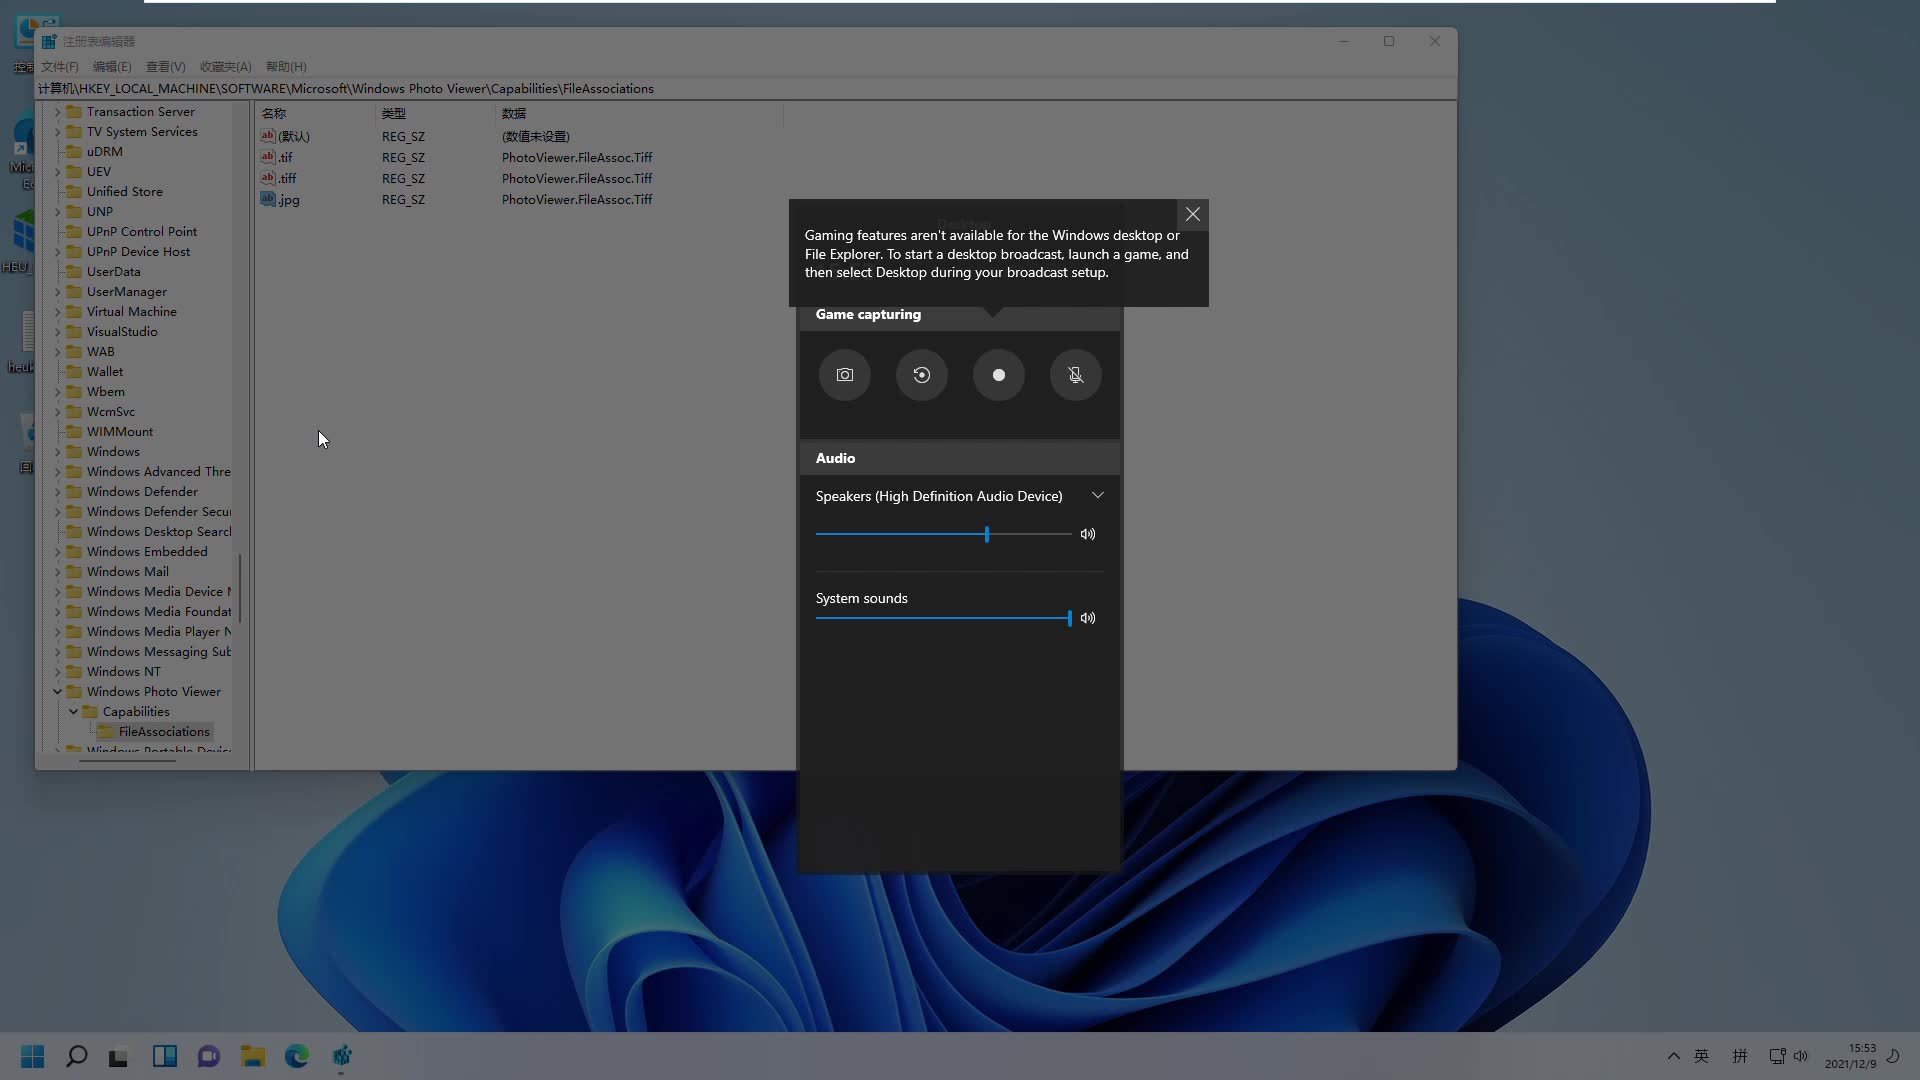Open taskbar Search

coord(77,1056)
